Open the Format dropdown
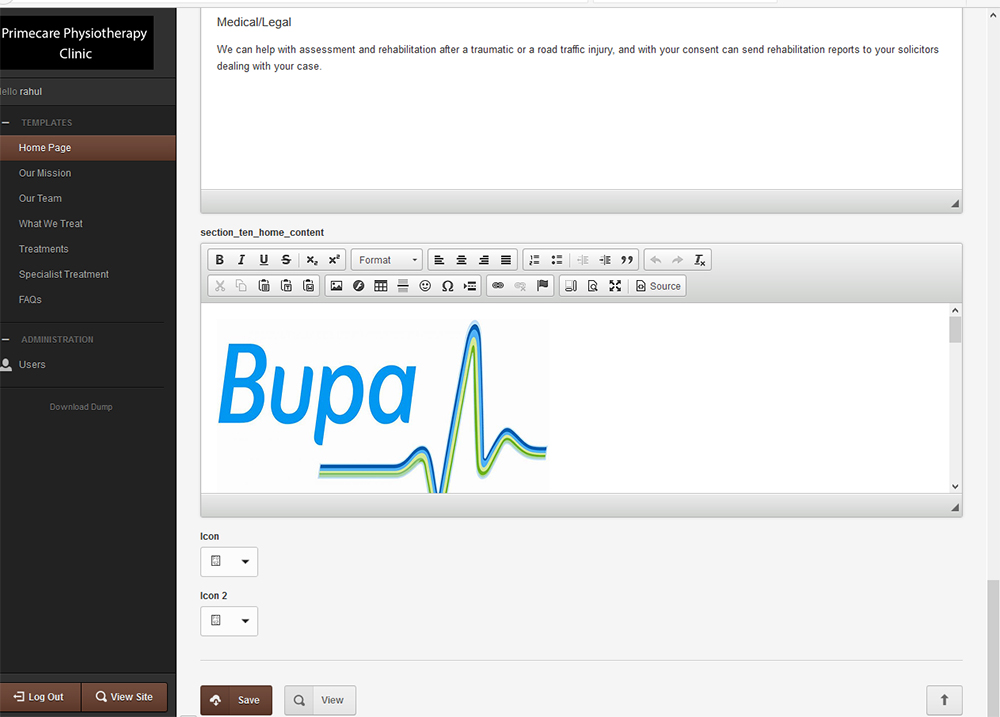 386,260
